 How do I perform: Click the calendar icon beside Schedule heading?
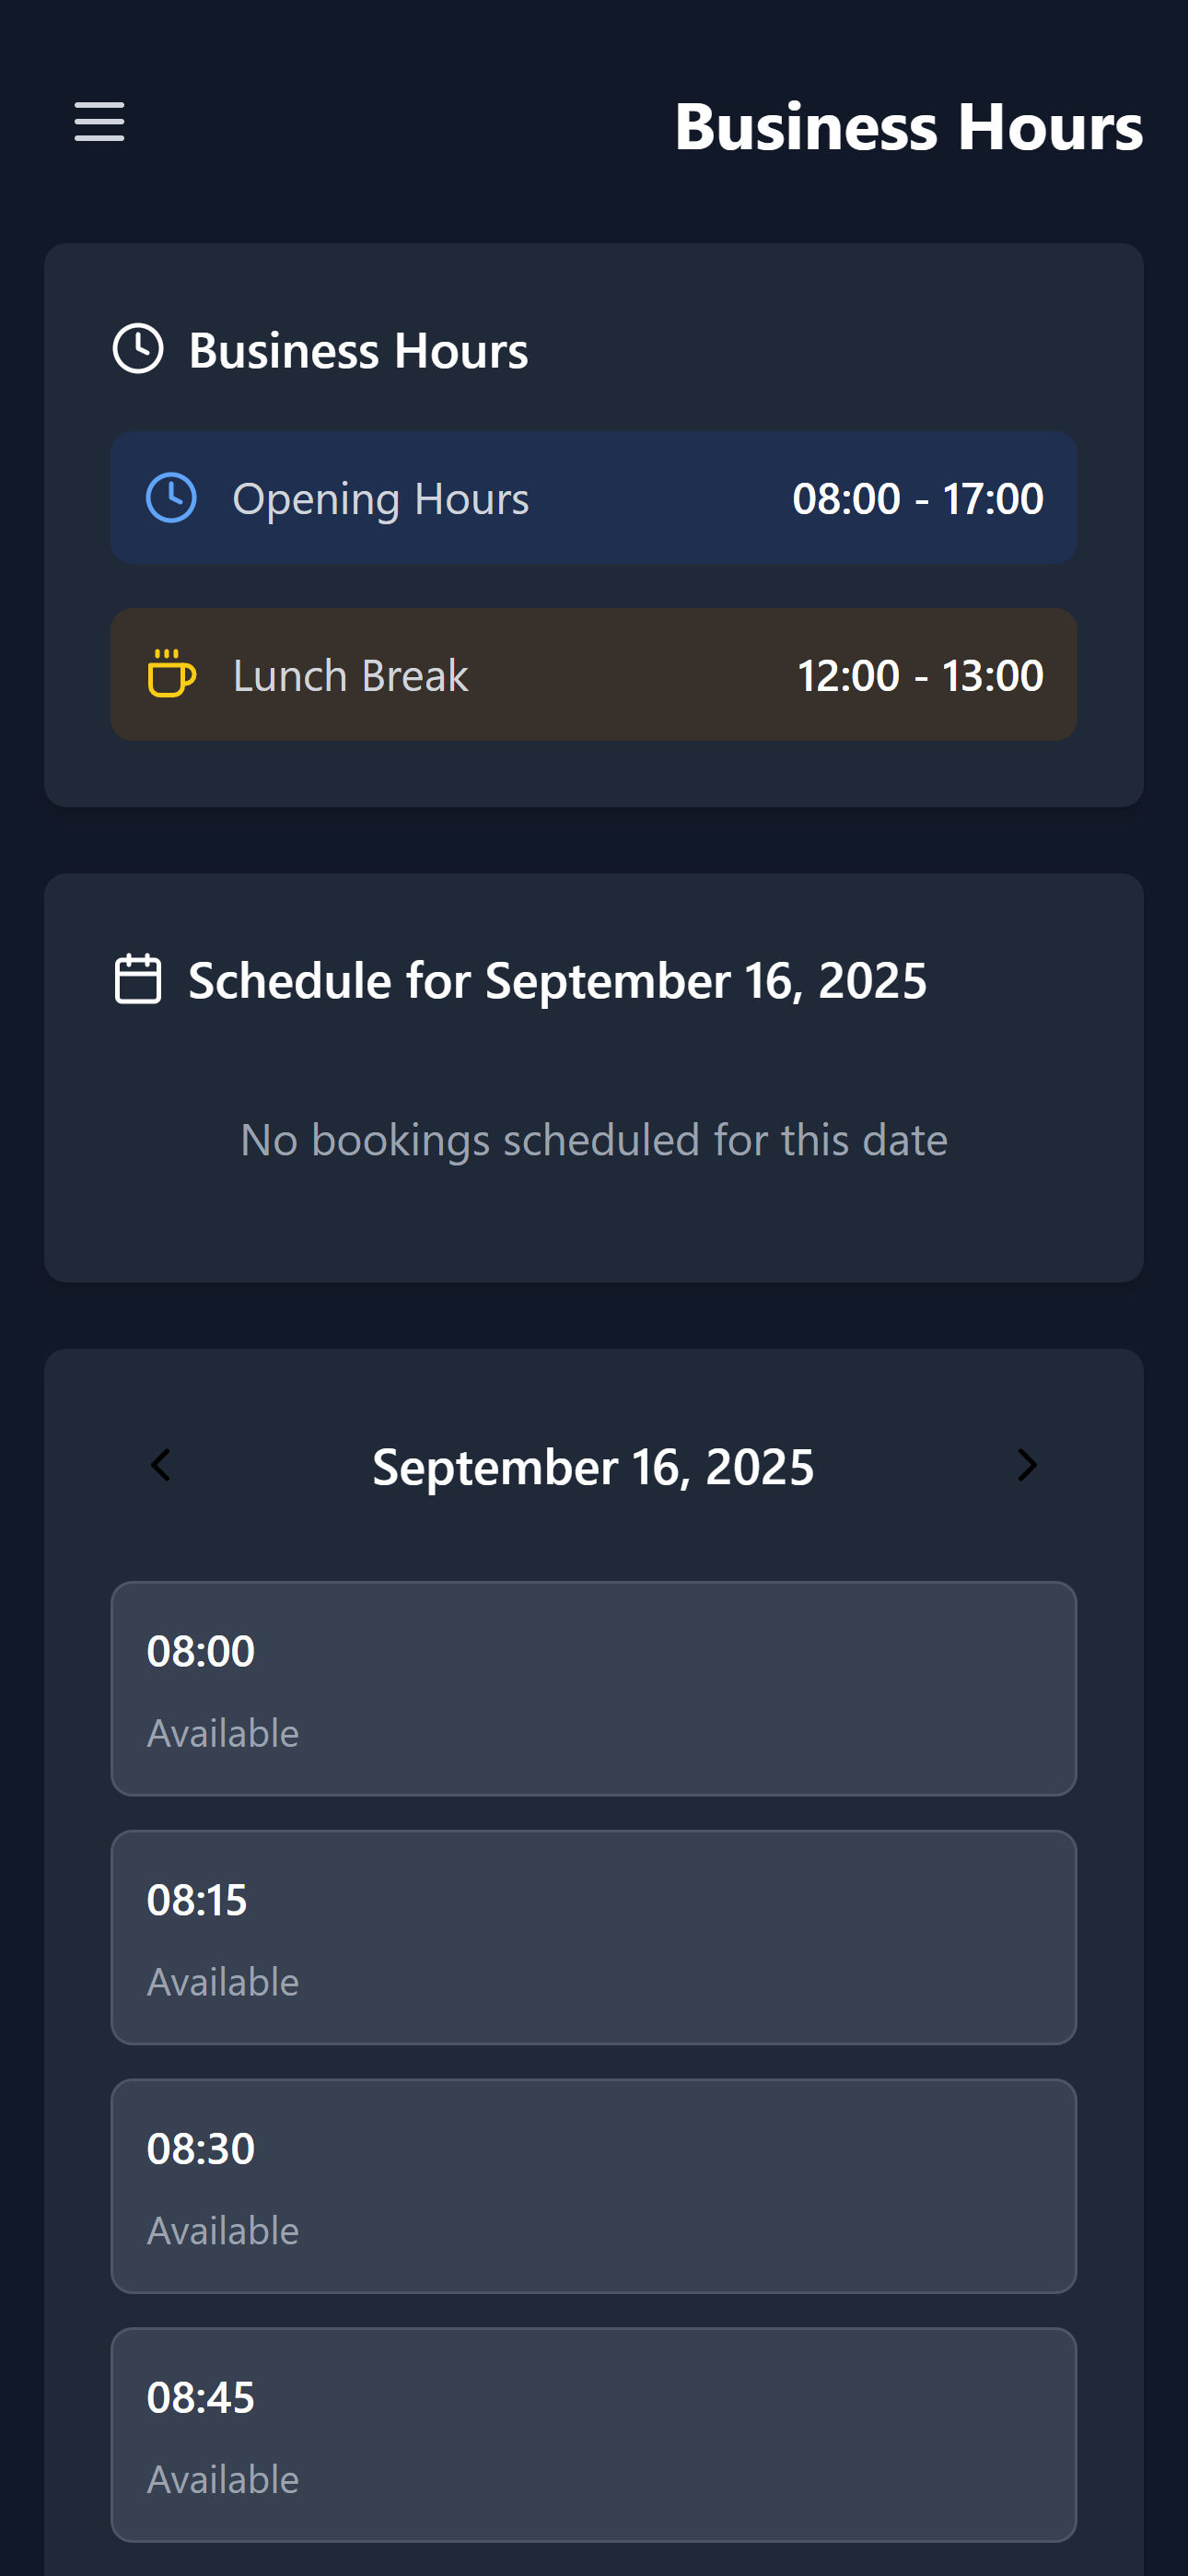138,979
